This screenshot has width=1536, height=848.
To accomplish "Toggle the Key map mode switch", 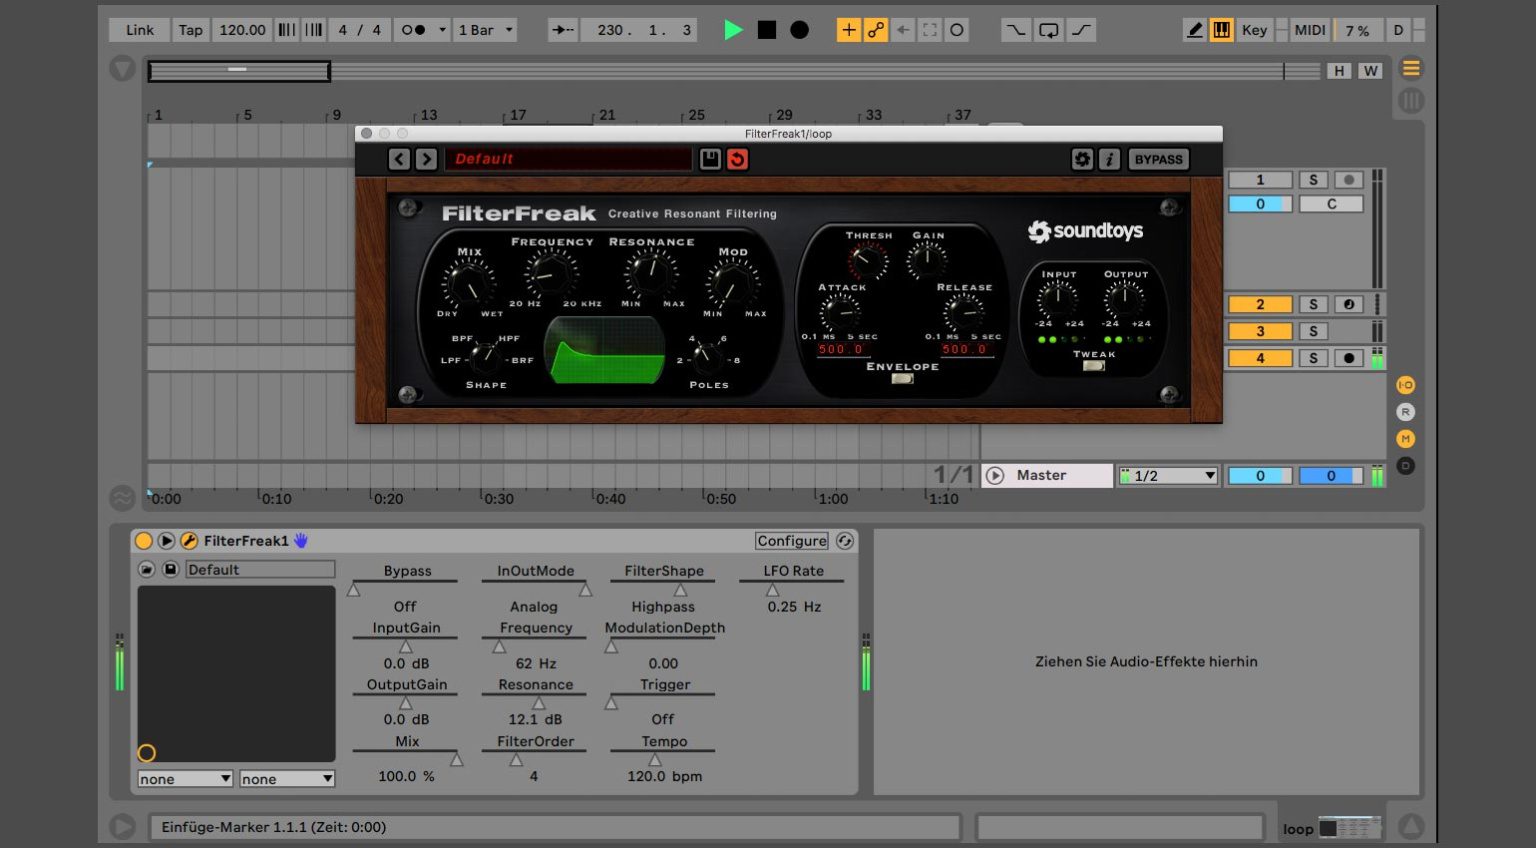I will (1254, 30).
